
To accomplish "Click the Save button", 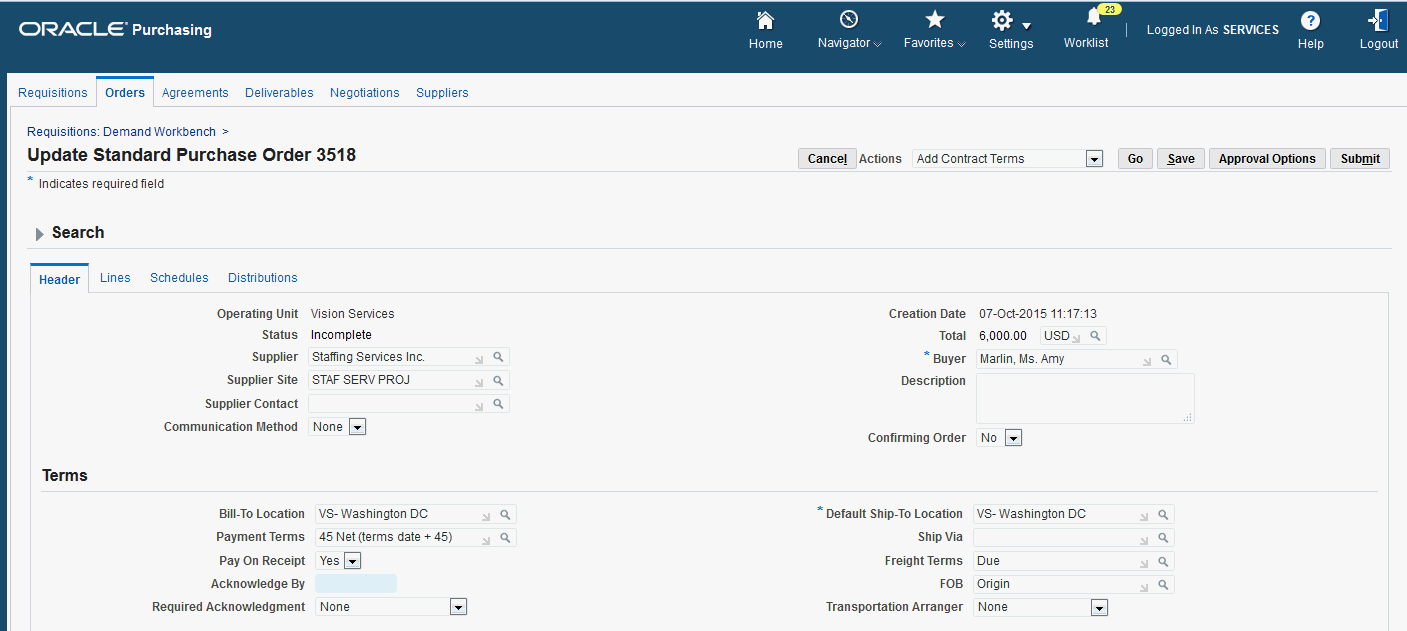I will 1181,159.
